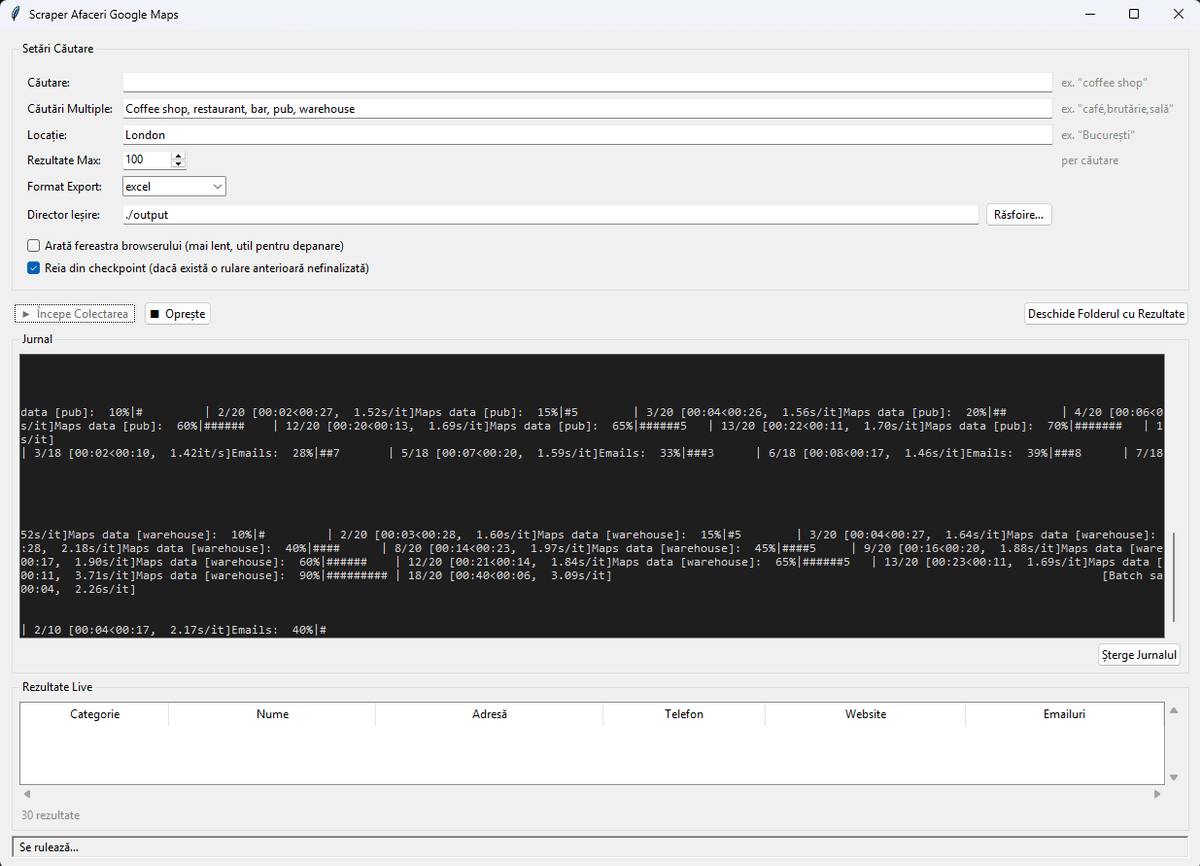Click the Răsfoire browse button
This screenshot has width=1200, height=866.
coord(1019,214)
